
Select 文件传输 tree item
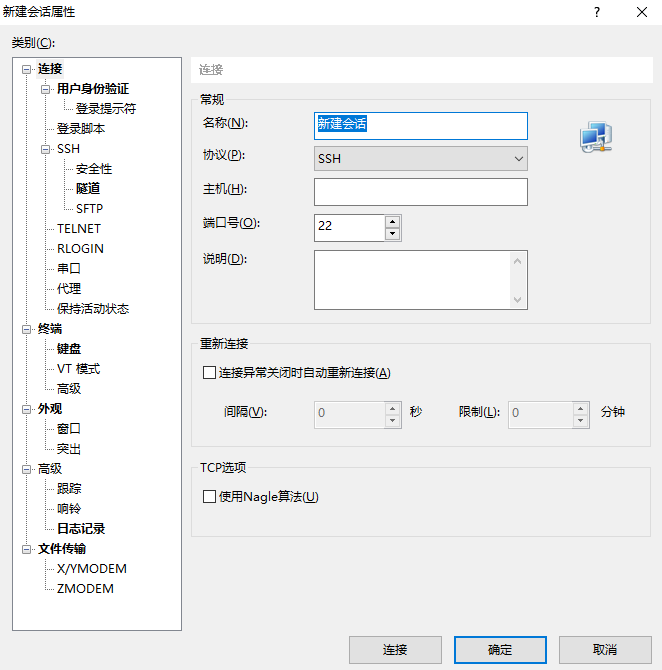pyautogui.click(x=62, y=549)
